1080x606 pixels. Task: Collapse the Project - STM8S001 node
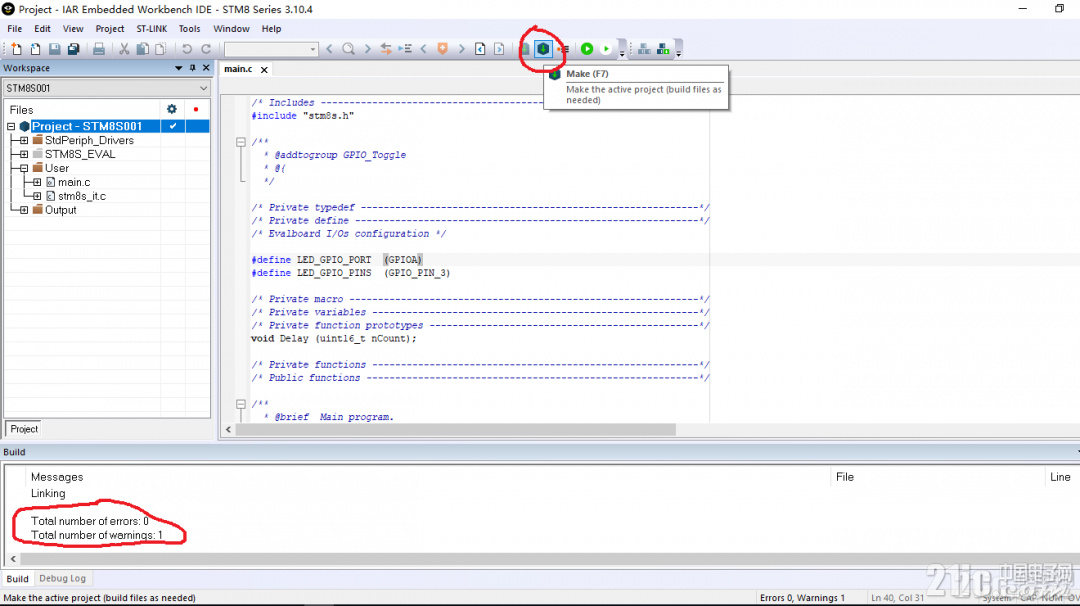11,127
